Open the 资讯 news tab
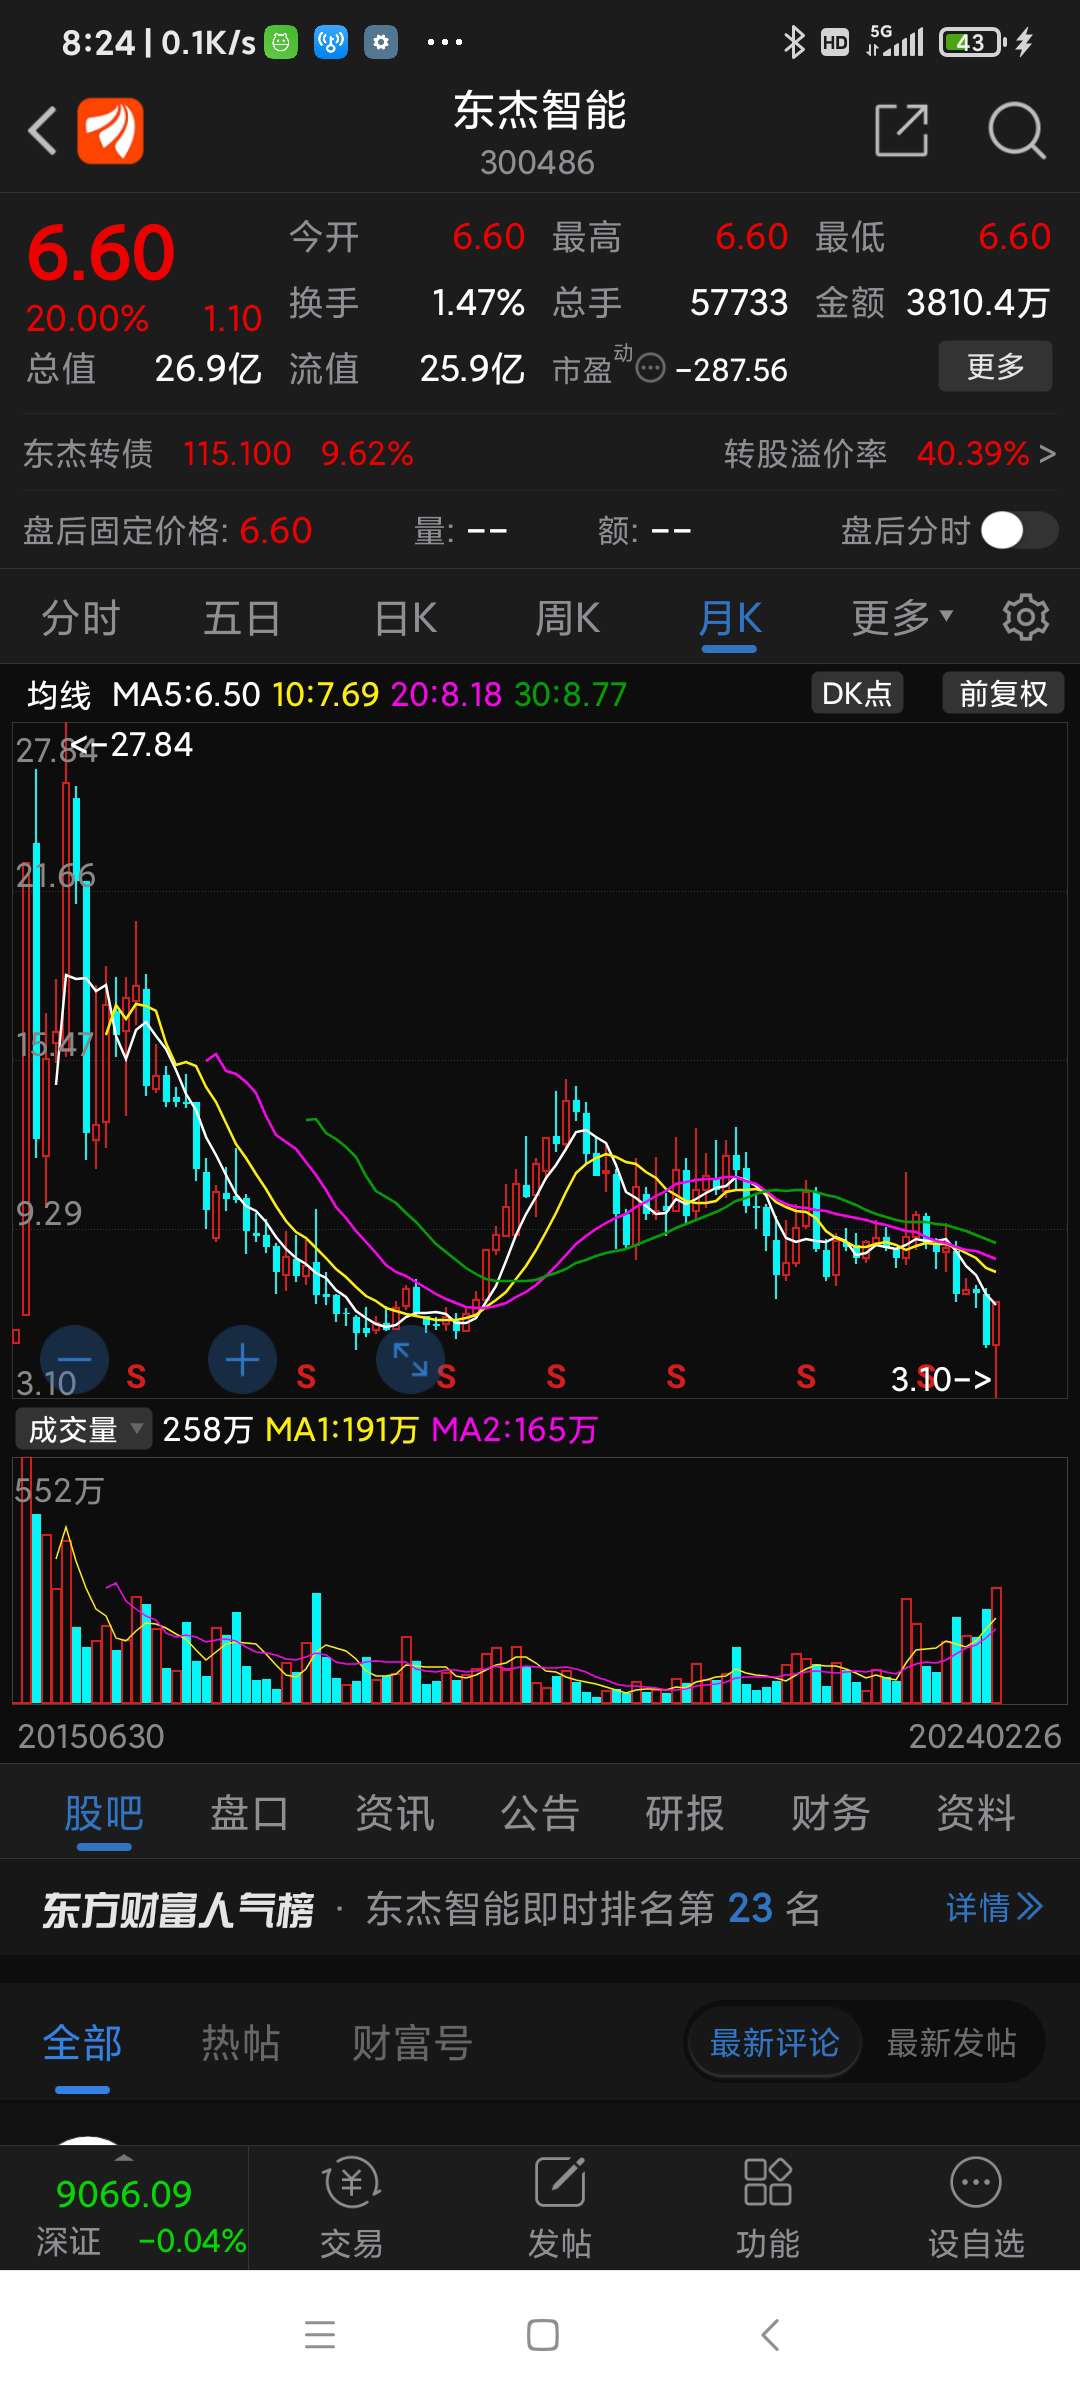 coord(395,1814)
